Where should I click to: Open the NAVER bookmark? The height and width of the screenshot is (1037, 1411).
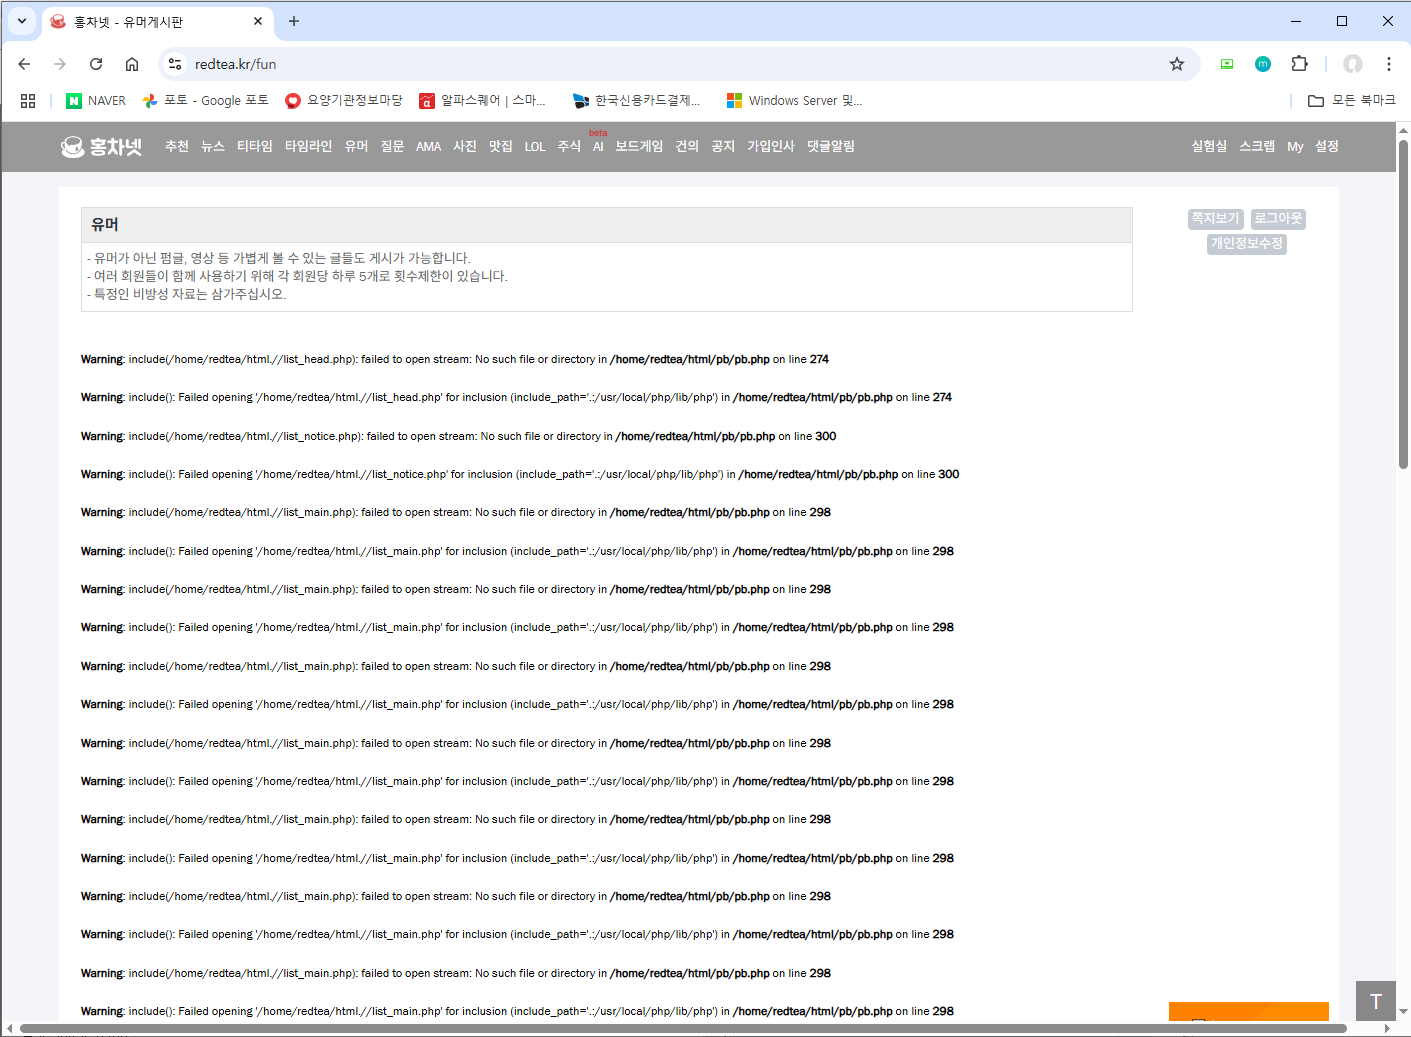point(96,101)
